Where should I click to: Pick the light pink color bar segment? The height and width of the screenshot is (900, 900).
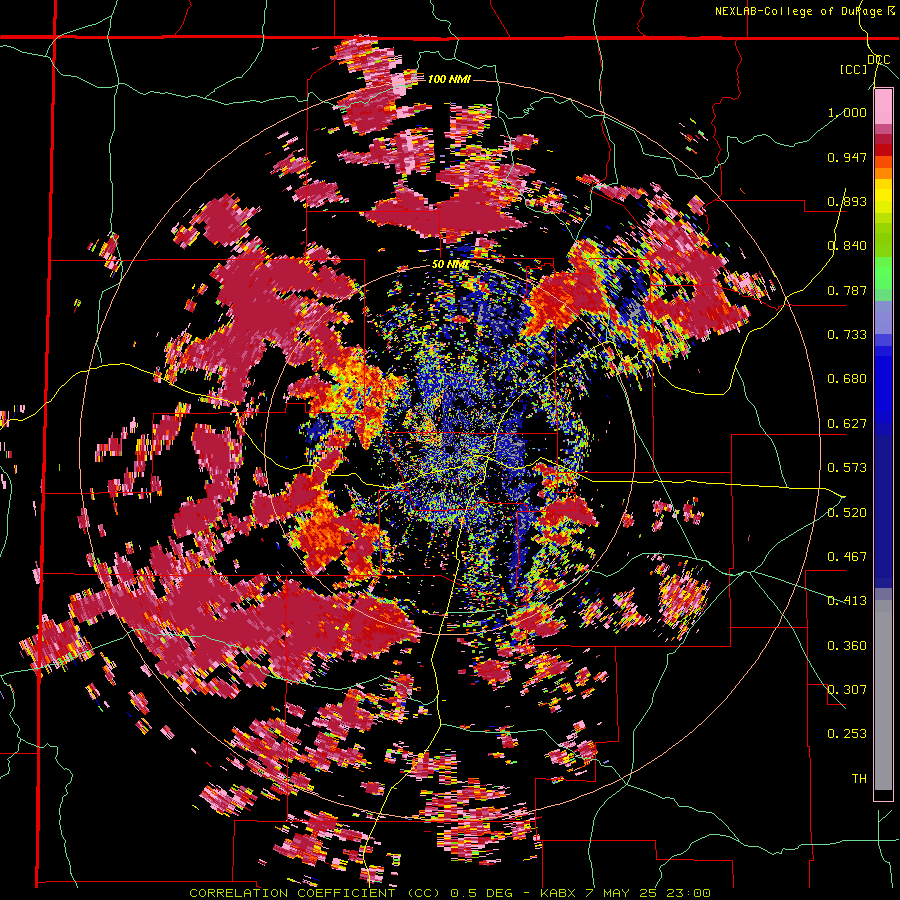pyautogui.click(x=883, y=106)
